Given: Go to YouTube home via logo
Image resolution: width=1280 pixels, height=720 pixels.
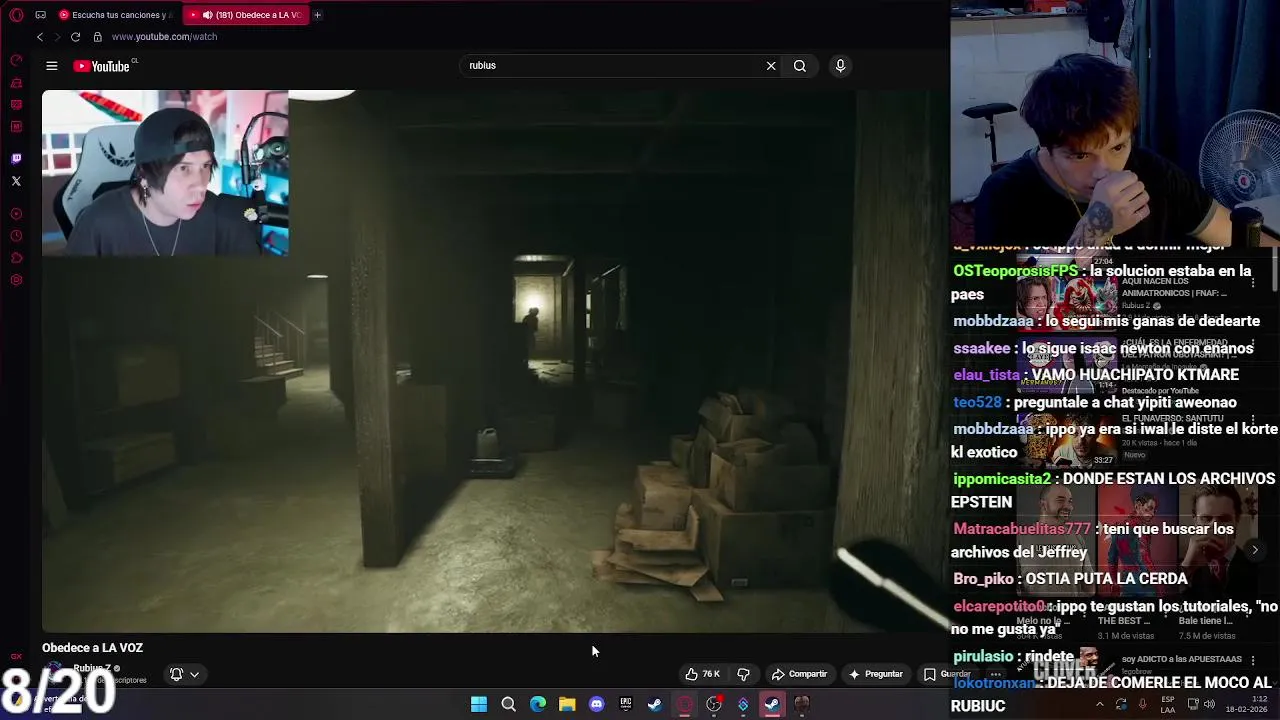Looking at the screenshot, I should [104, 66].
